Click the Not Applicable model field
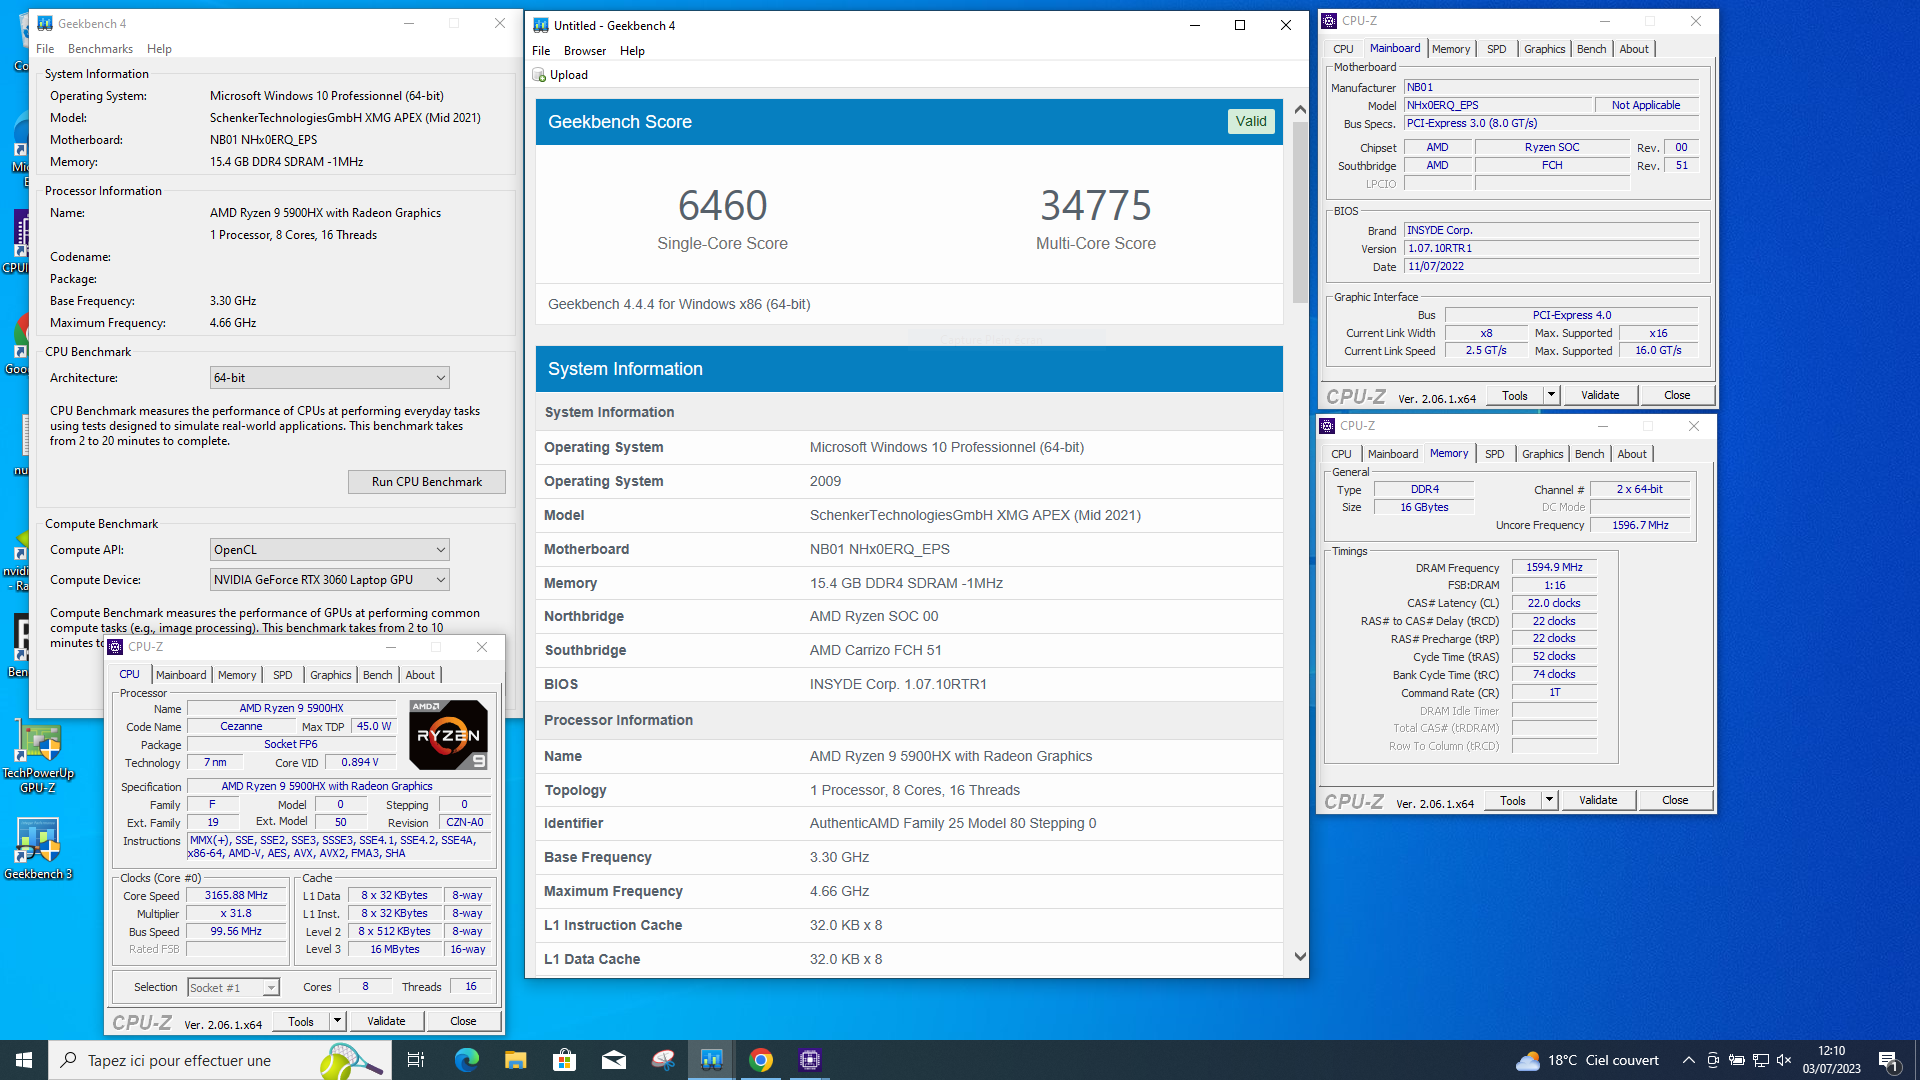The height and width of the screenshot is (1080, 1920). (x=1645, y=105)
